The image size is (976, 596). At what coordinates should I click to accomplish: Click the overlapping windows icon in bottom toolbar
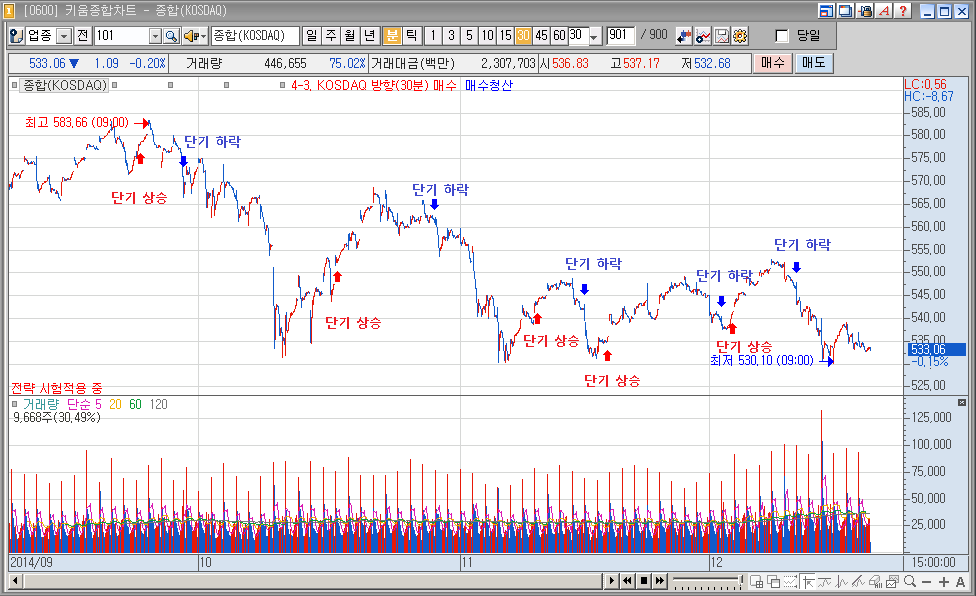774,582
